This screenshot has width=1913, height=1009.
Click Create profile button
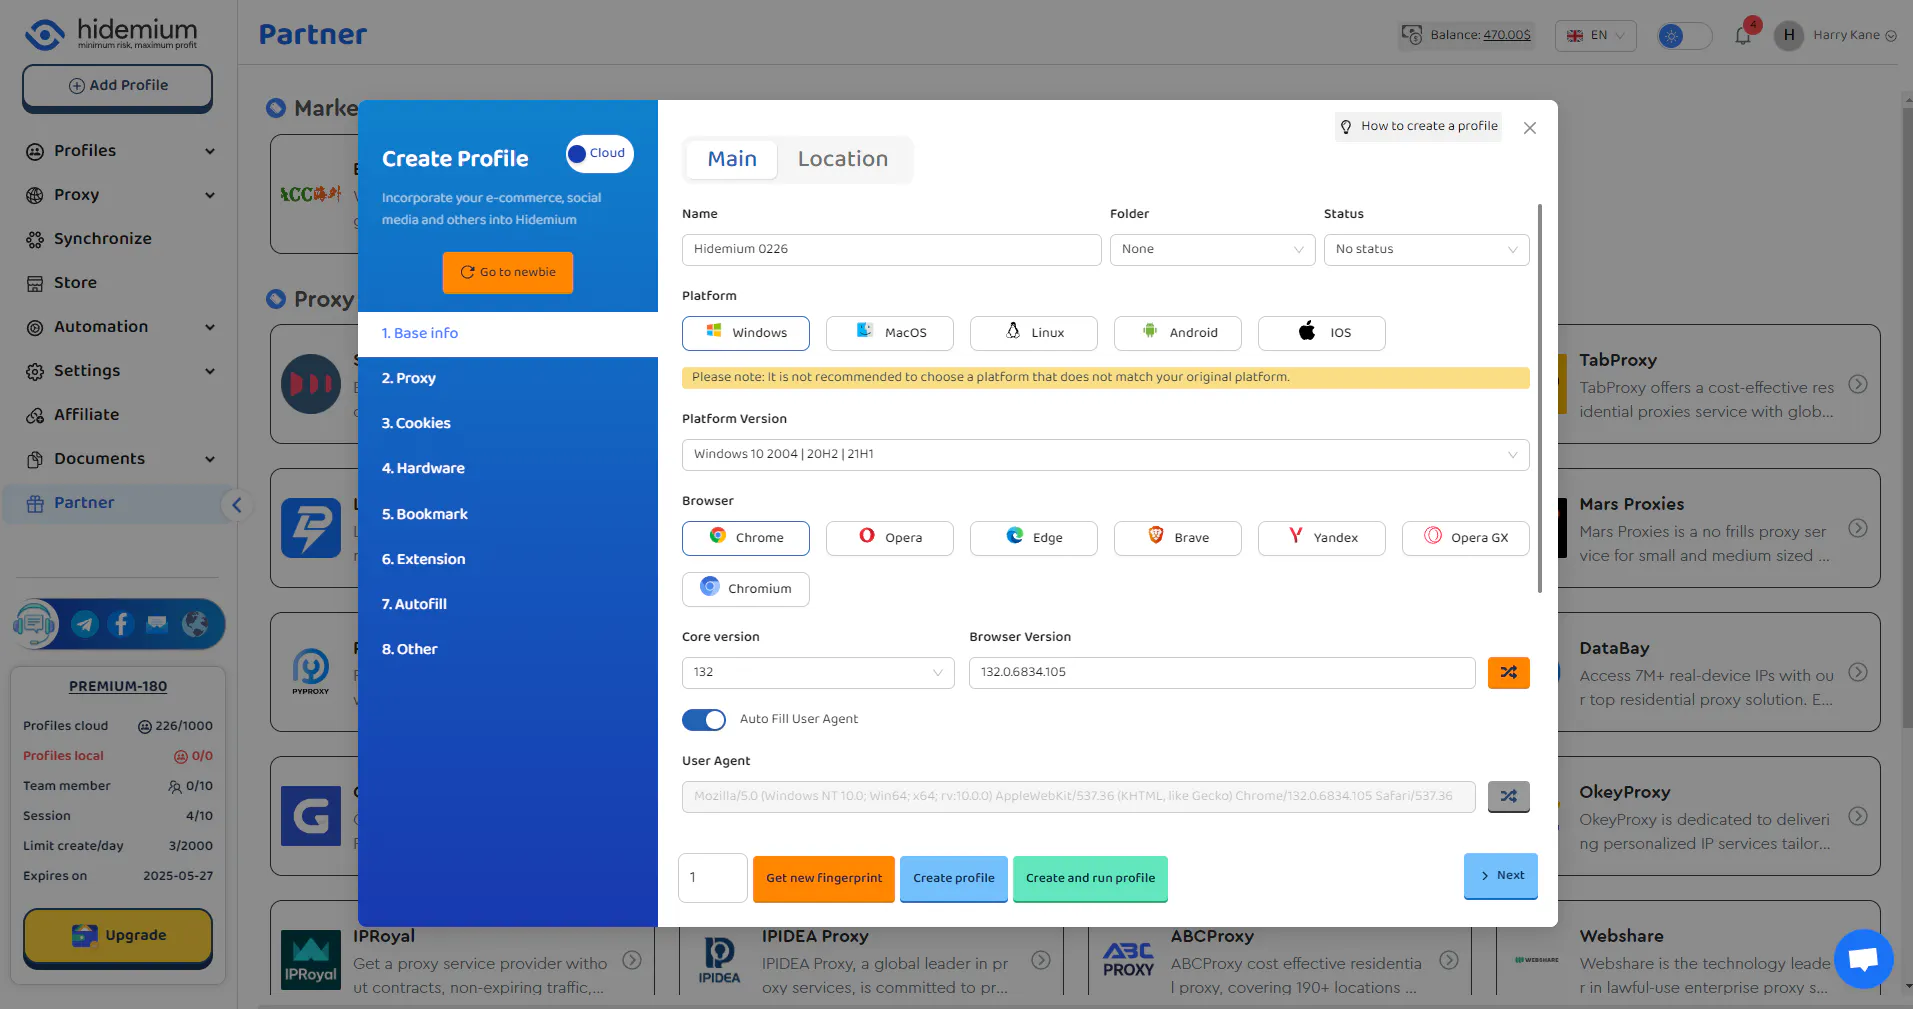coord(954,879)
